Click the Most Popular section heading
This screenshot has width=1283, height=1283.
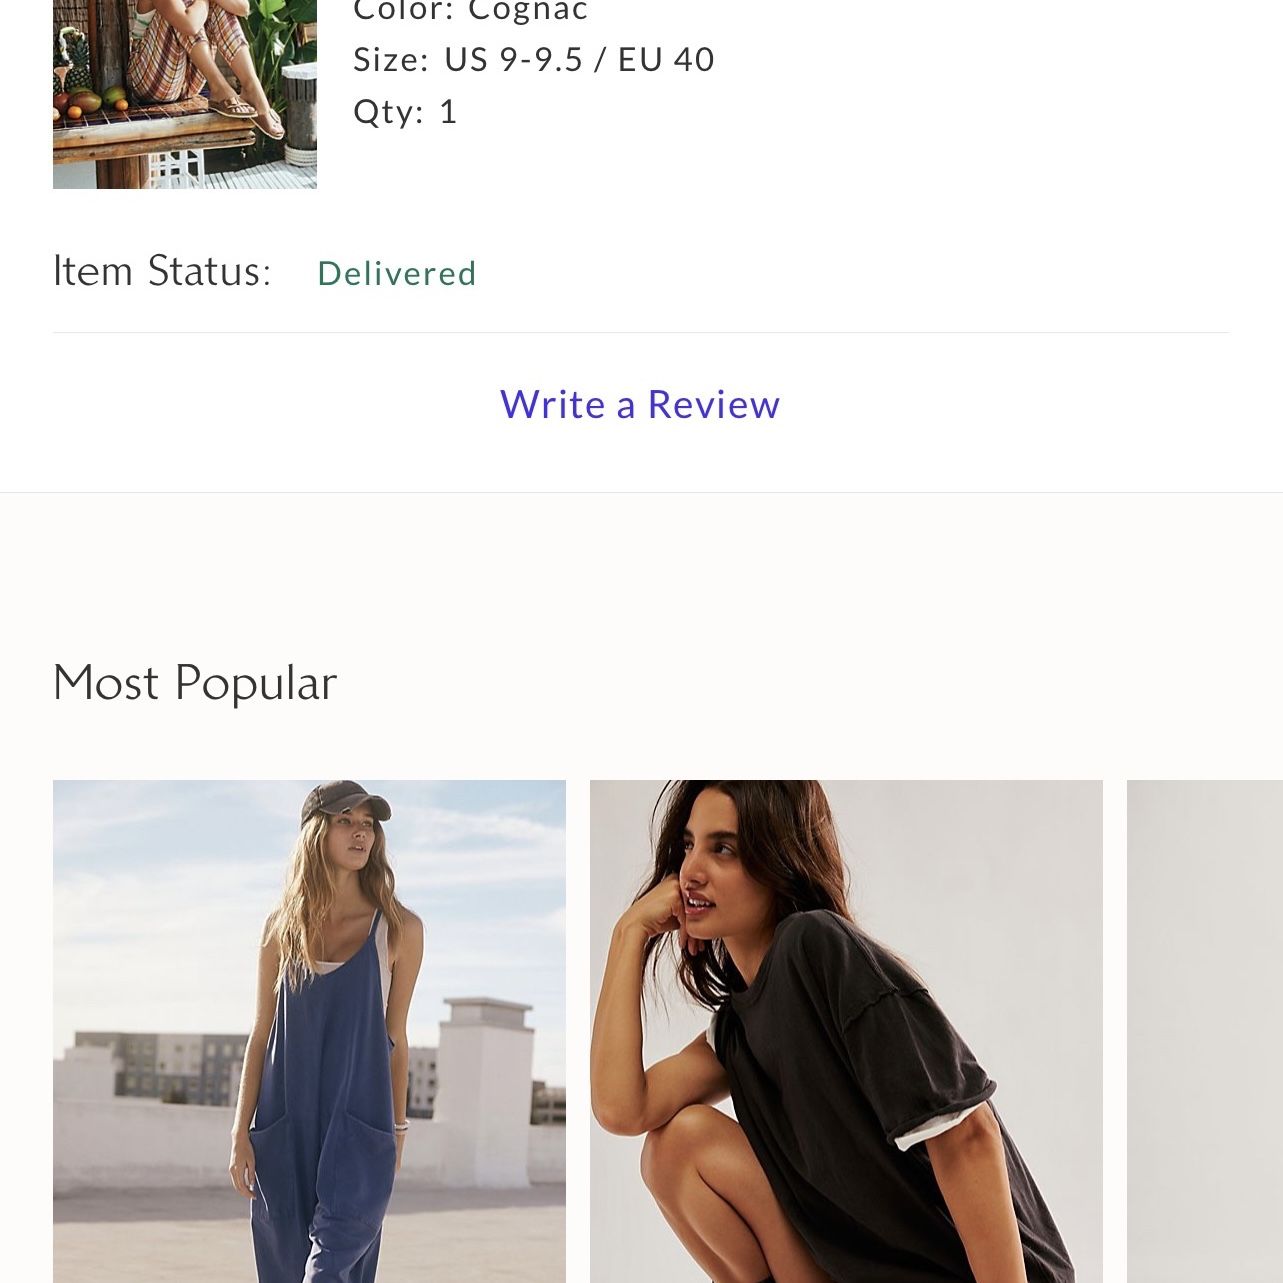(195, 683)
